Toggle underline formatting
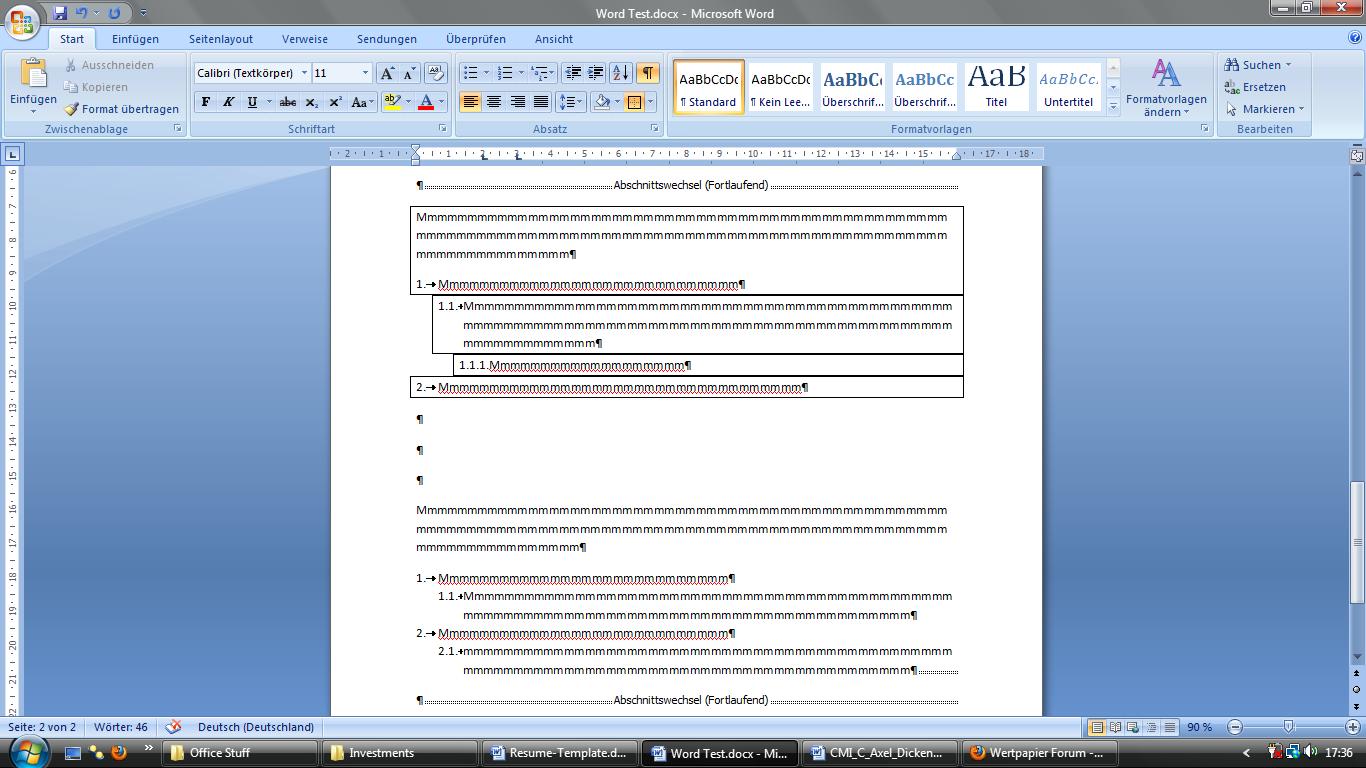Viewport: 1366px width, 768px height. tap(252, 102)
